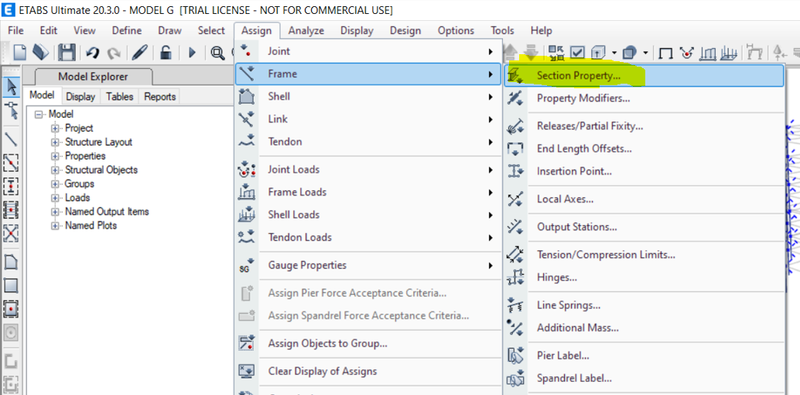Choose Section Property... from Frame submenu
This screenshot has width=800, height=395.
(x=644, y=76)
